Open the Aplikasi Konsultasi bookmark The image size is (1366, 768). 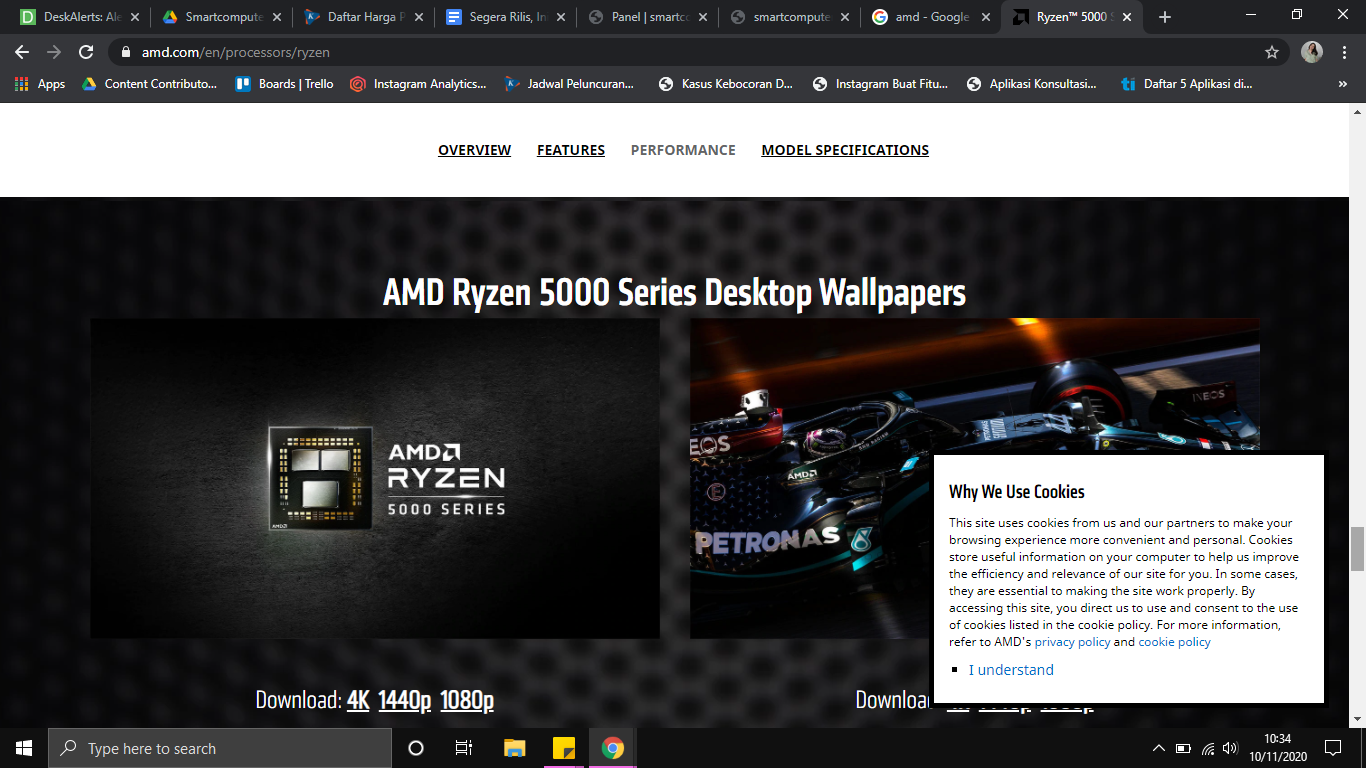click(x=1032, y=84)
